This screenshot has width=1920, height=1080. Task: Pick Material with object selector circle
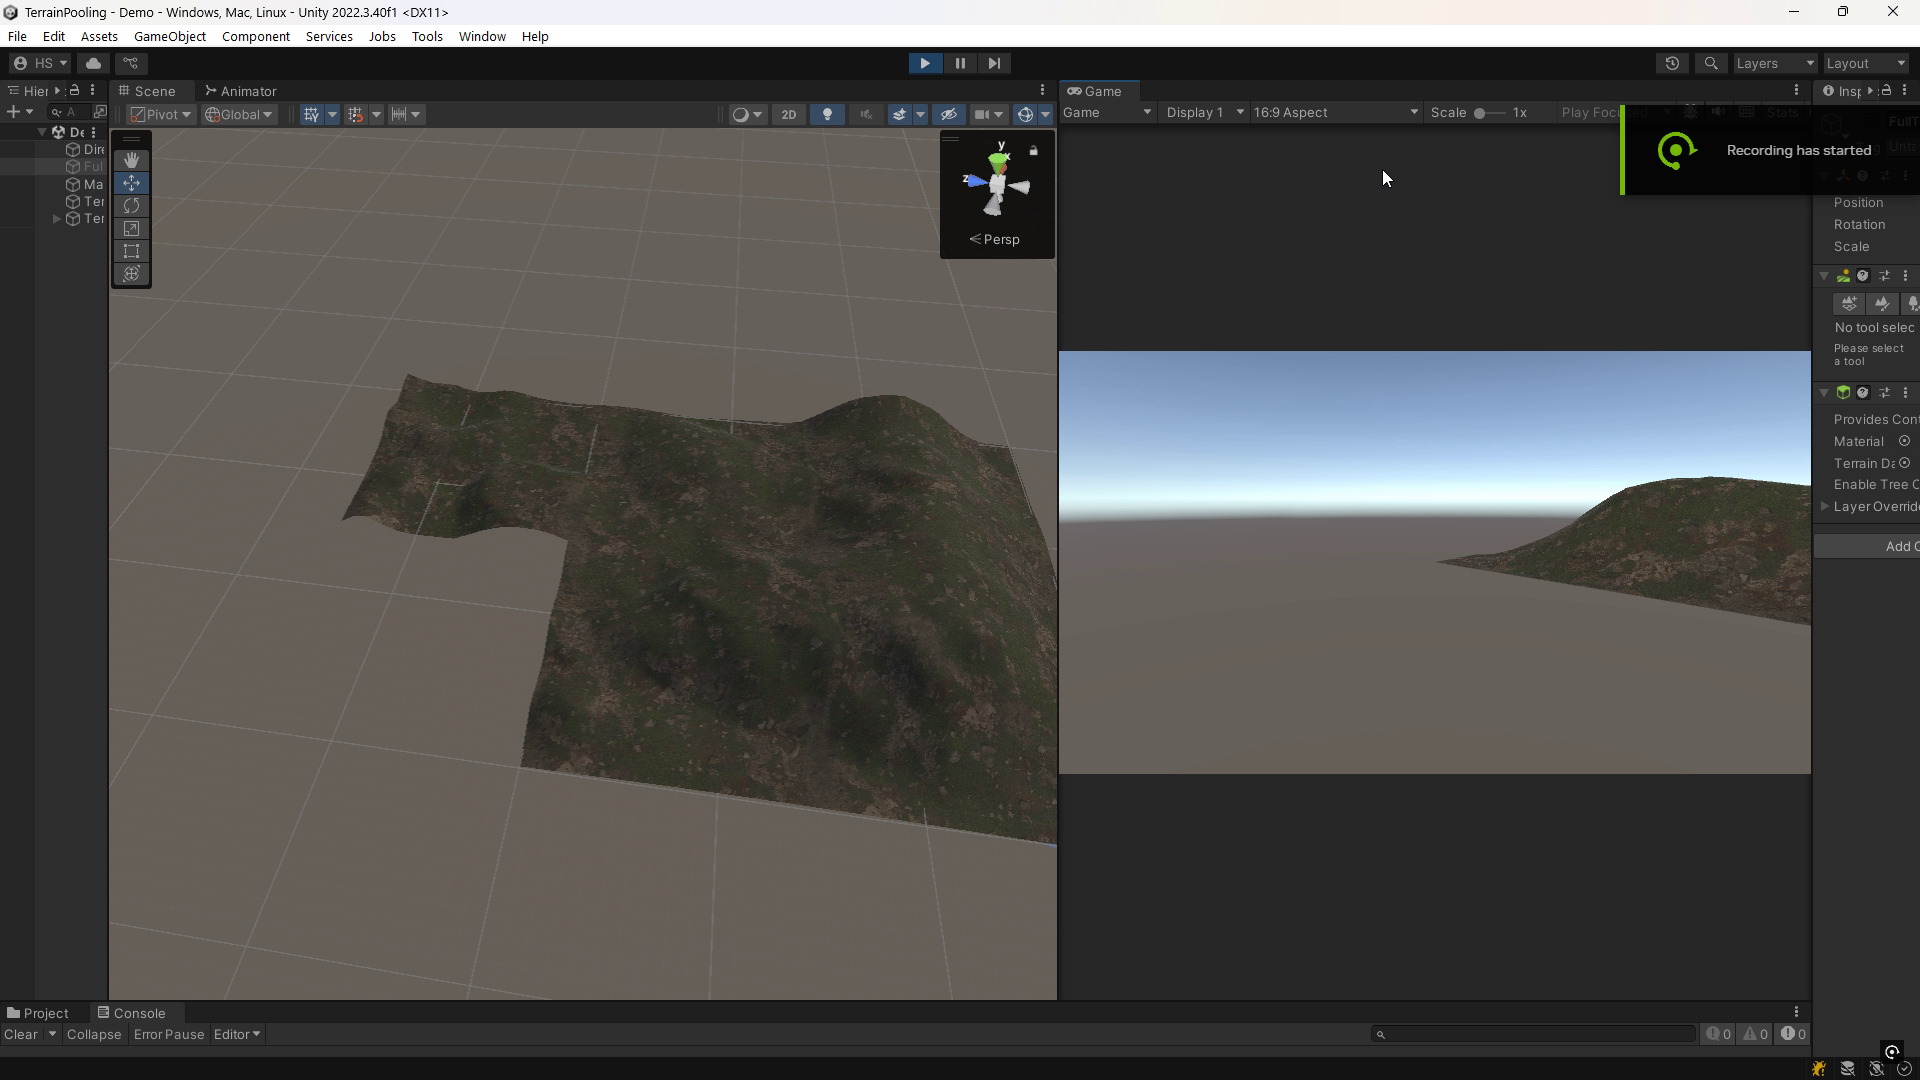pos(1904,441)
